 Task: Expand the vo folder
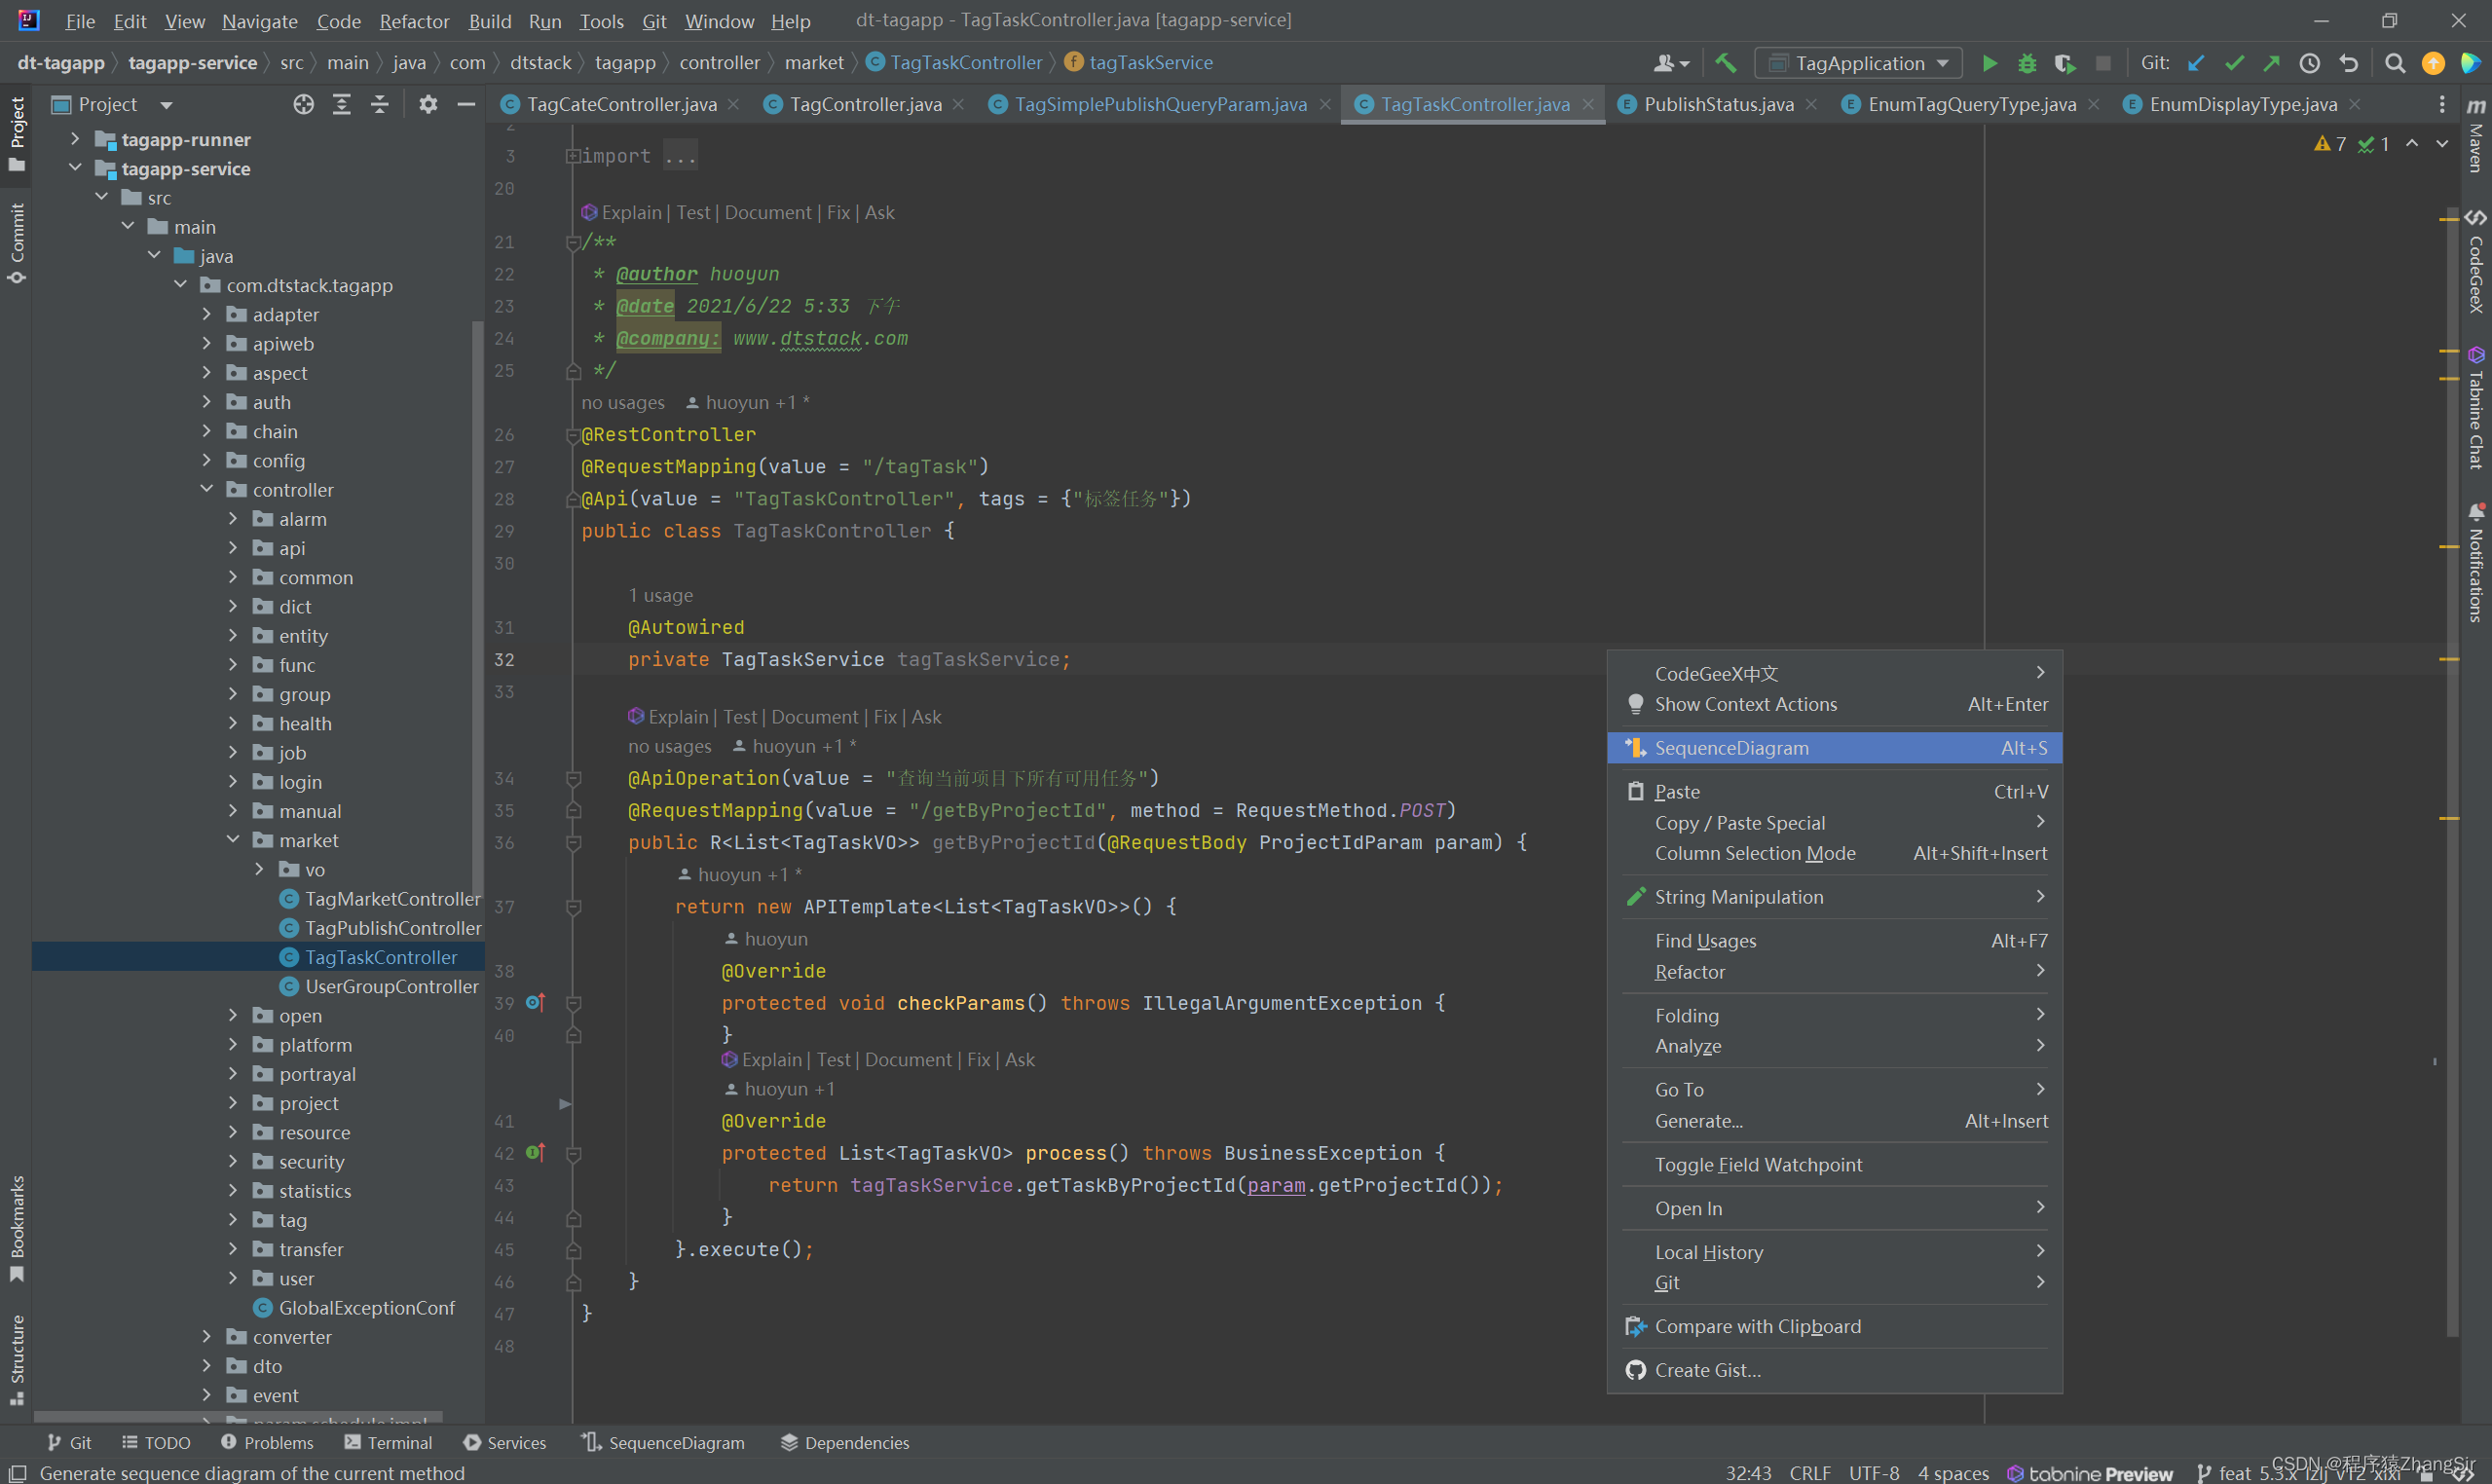[259, 869]
